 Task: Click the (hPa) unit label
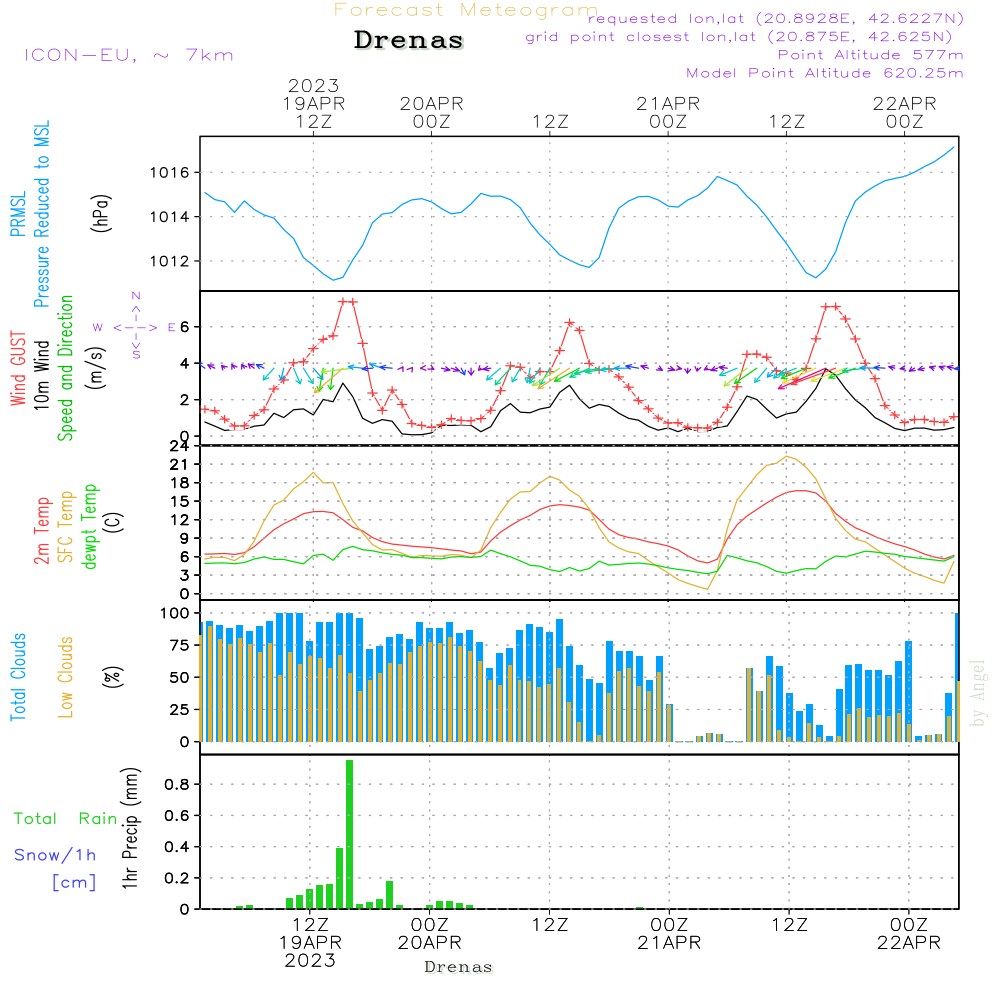click(101, 214)
